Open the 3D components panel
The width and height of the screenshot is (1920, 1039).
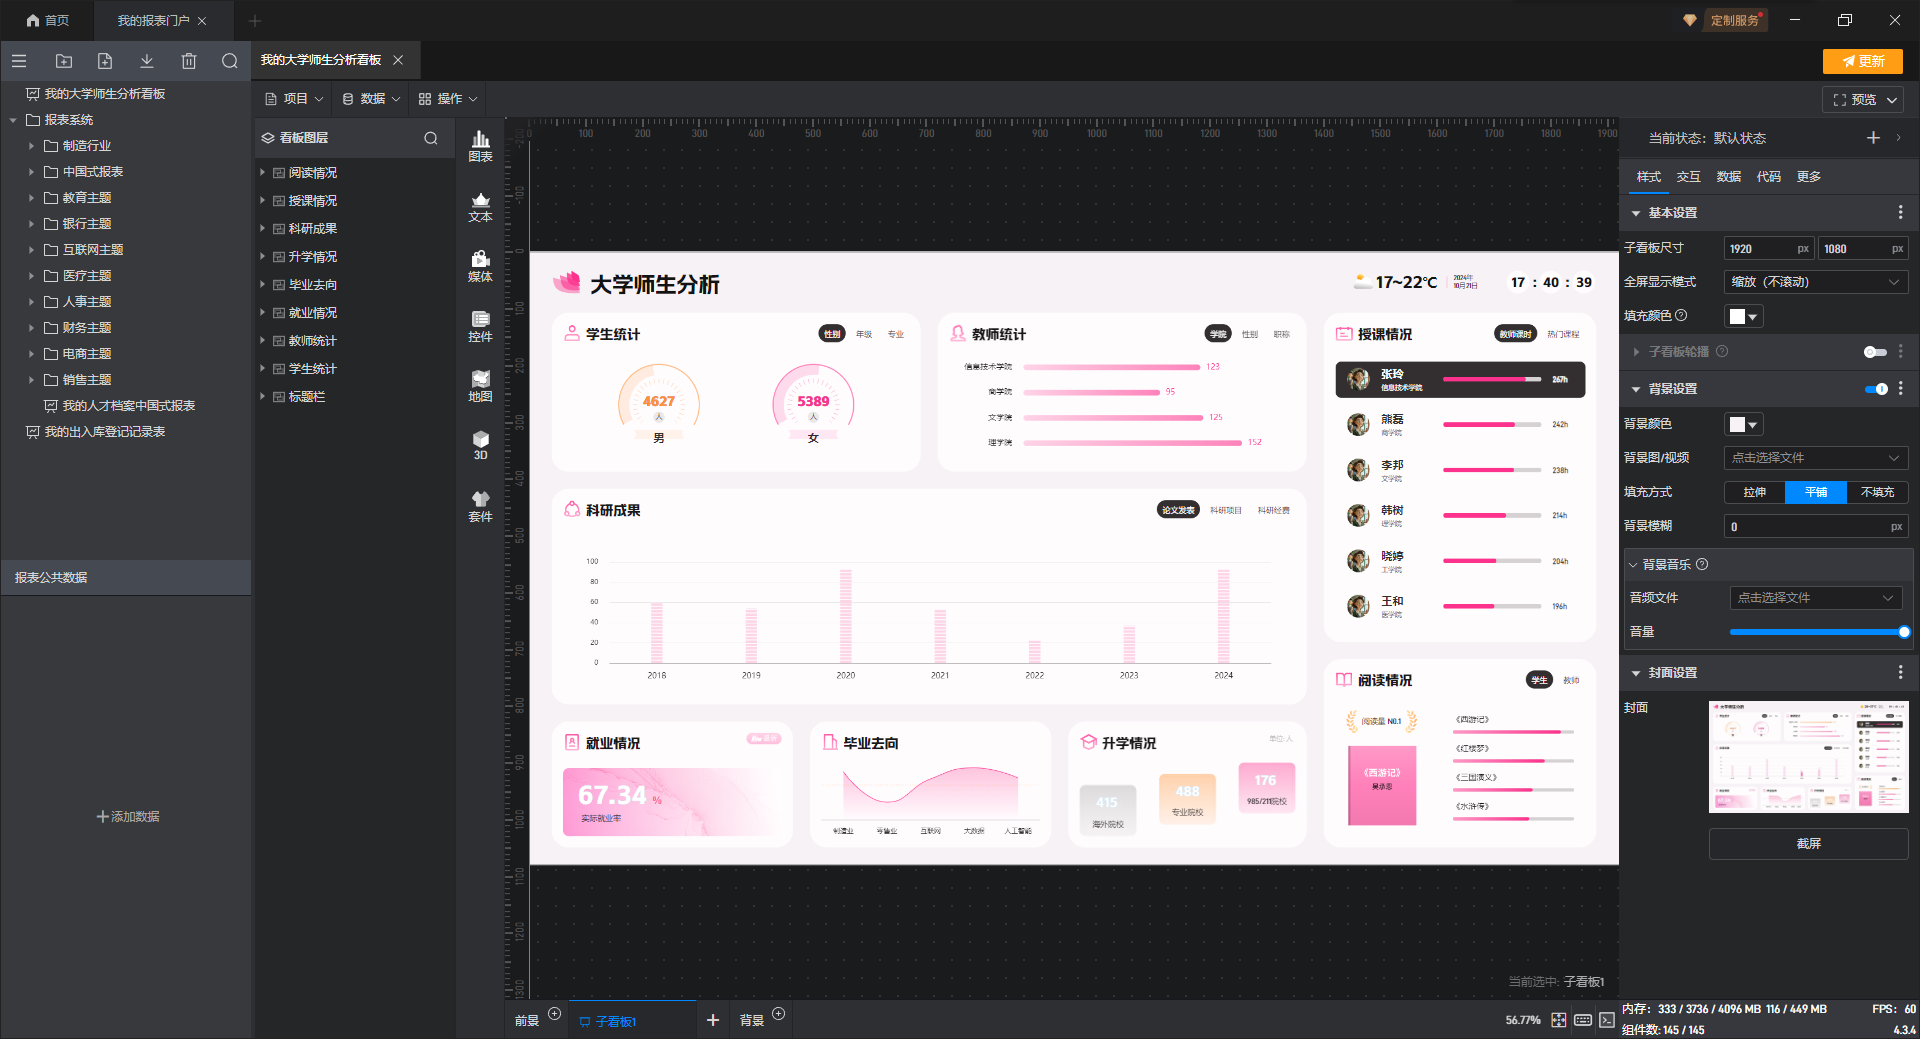pos(480,445)
